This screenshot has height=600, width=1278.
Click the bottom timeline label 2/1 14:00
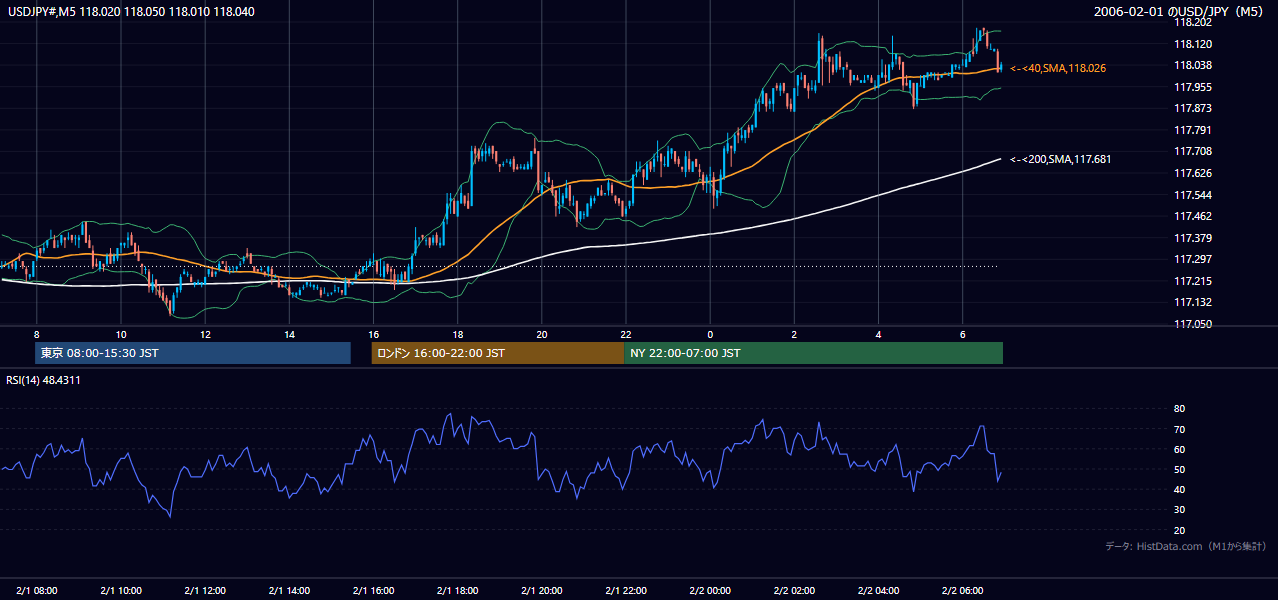[x=289, y=590]
